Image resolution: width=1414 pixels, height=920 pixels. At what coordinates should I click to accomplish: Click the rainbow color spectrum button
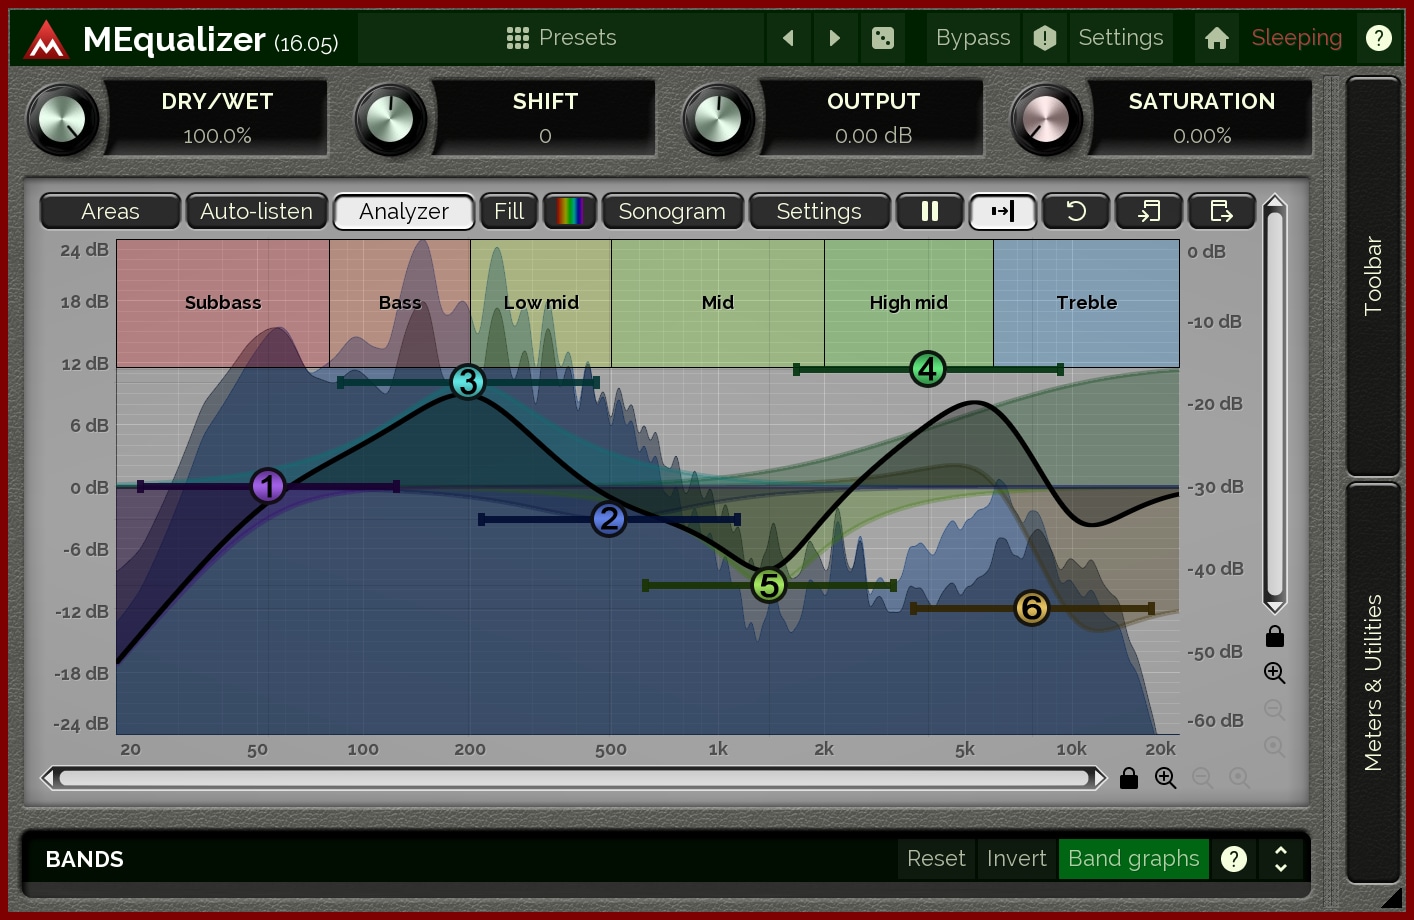tap(570, 211)
